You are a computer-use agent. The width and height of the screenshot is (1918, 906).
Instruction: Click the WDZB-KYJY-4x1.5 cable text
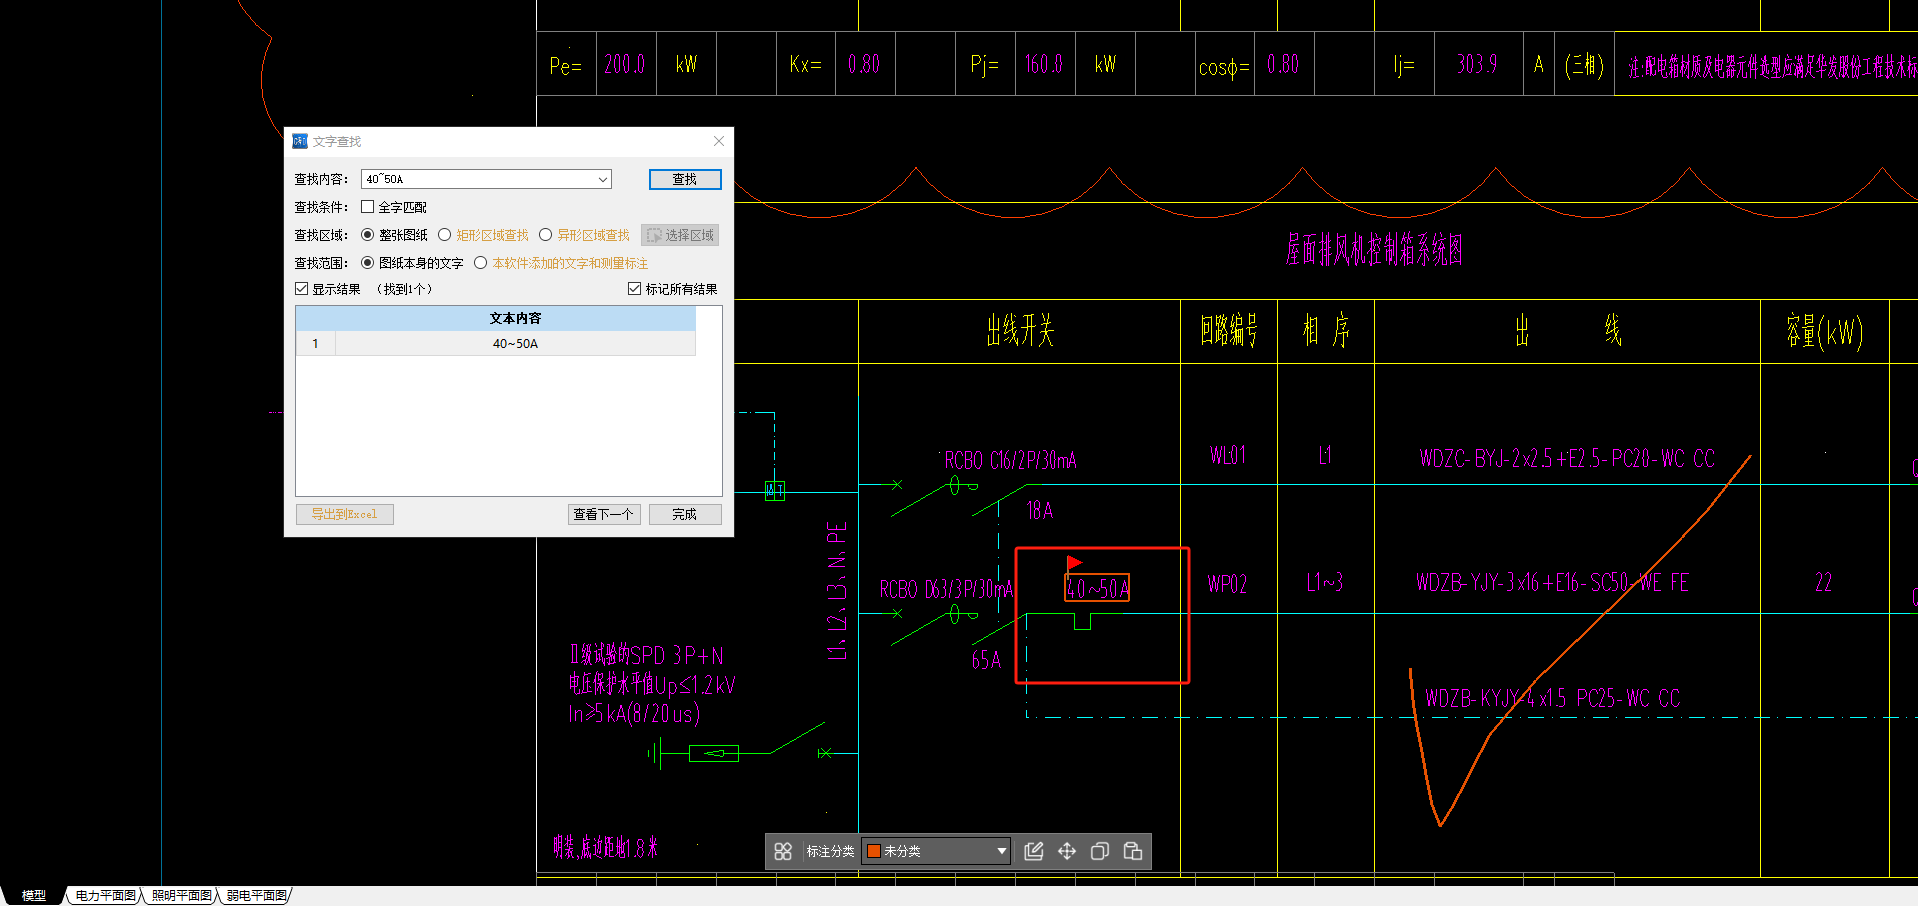1552,698
